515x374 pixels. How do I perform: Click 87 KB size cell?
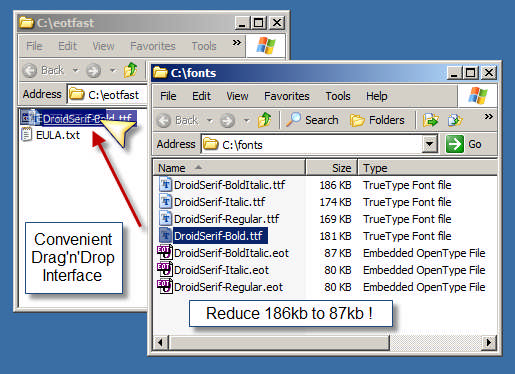(x=338, y=253)
